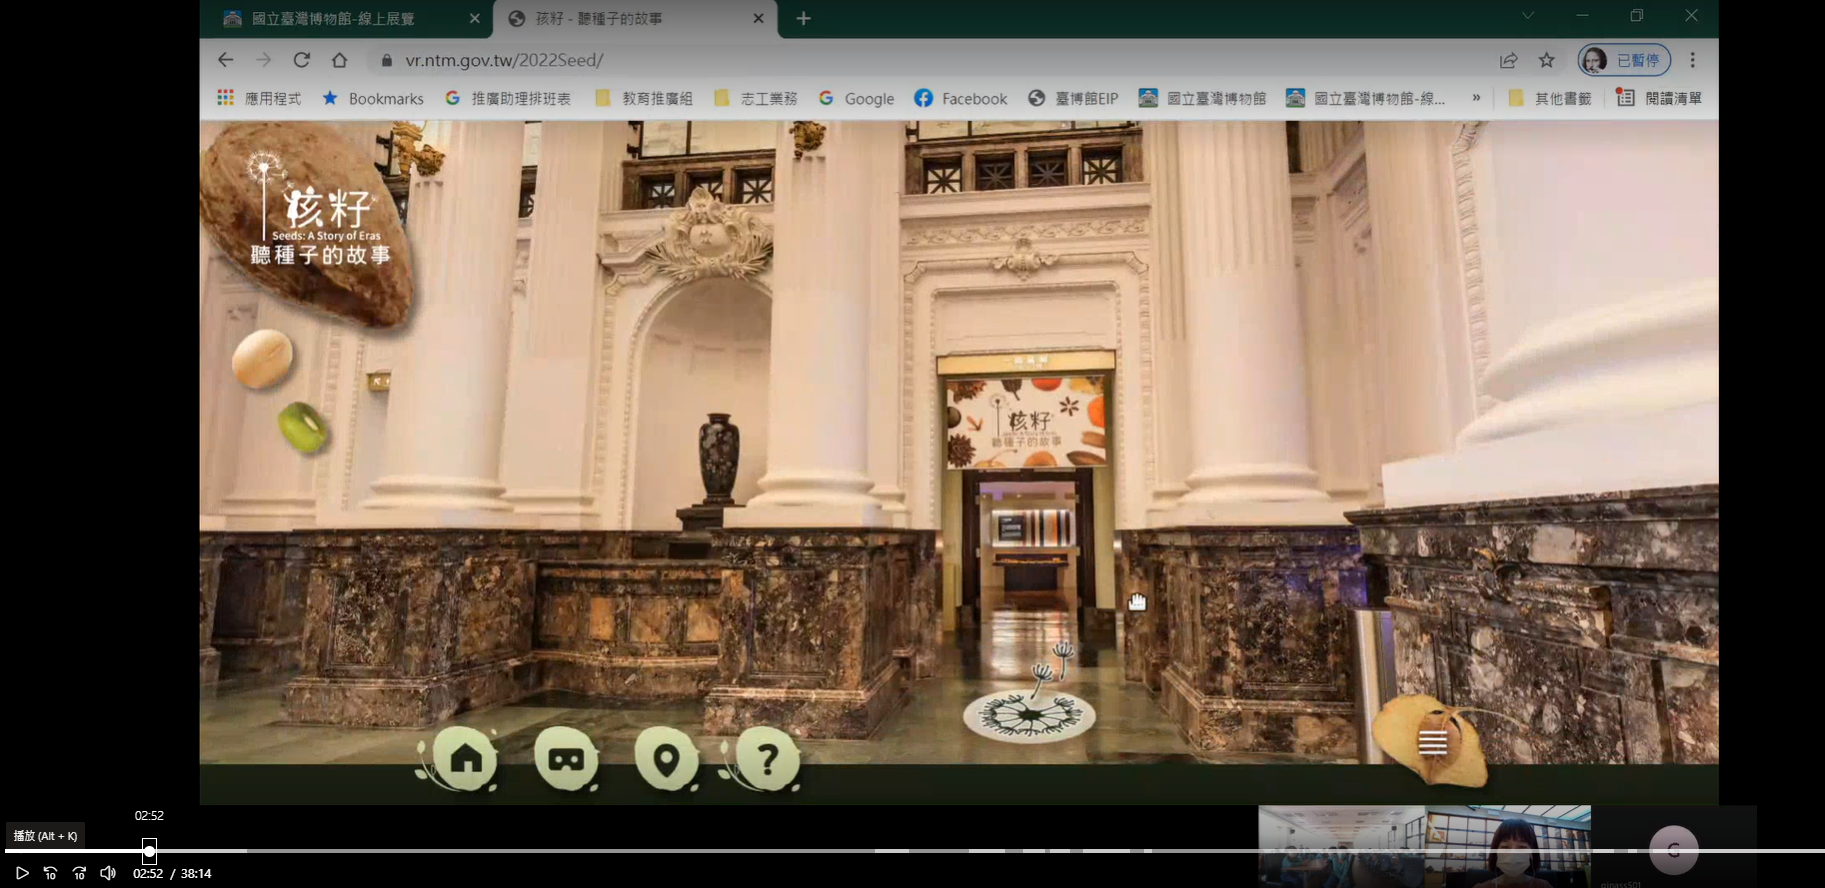Click the dandelion floor navigation marker
Screen dimensions: 1825x888
[x=1029, y=715]
